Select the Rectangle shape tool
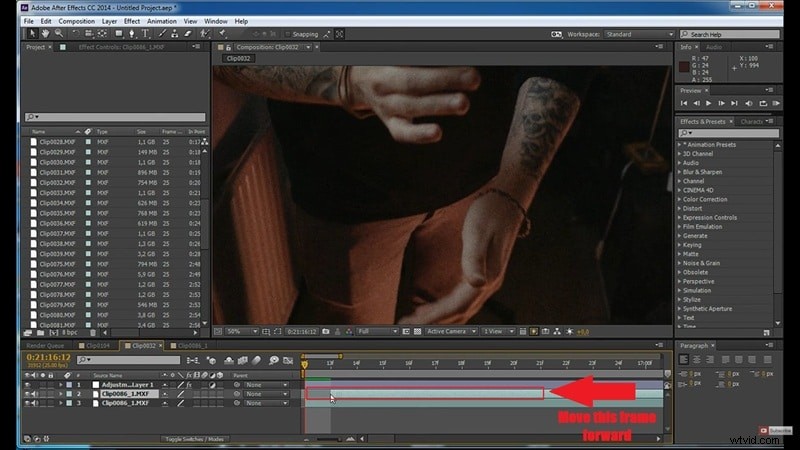Image resolution: width=800 pixels, height=450 pixels. pos(119,34)
